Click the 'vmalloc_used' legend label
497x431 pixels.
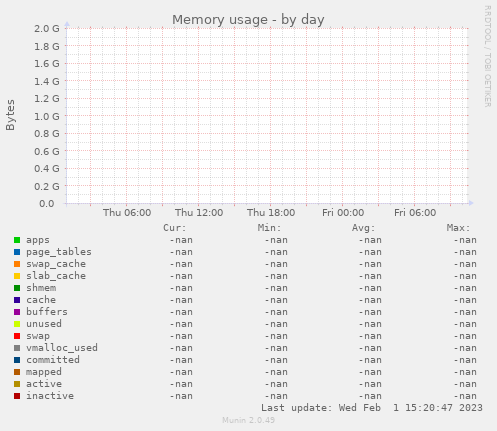click(62, 348)
